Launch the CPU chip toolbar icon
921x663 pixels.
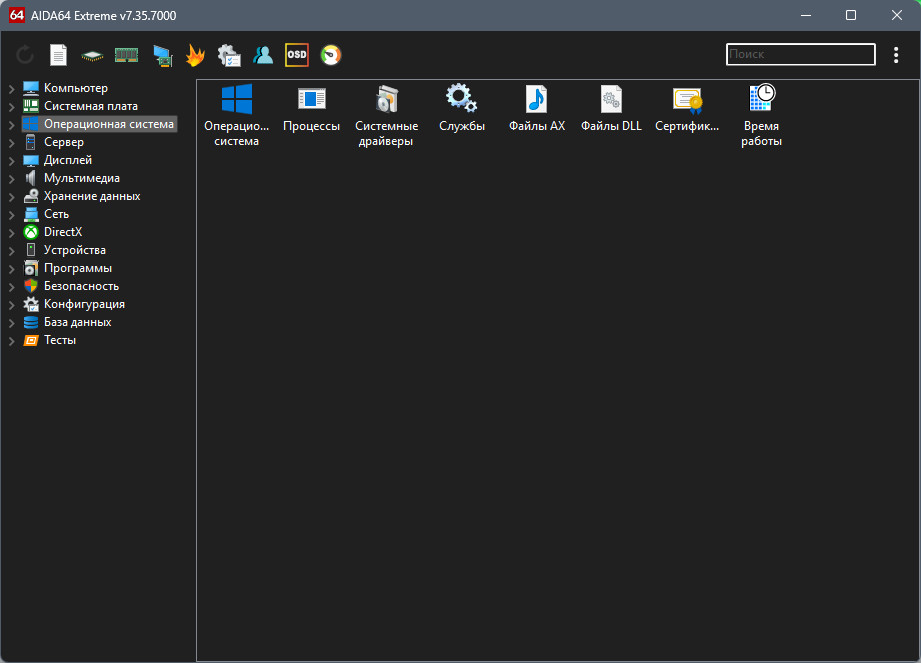92,56
